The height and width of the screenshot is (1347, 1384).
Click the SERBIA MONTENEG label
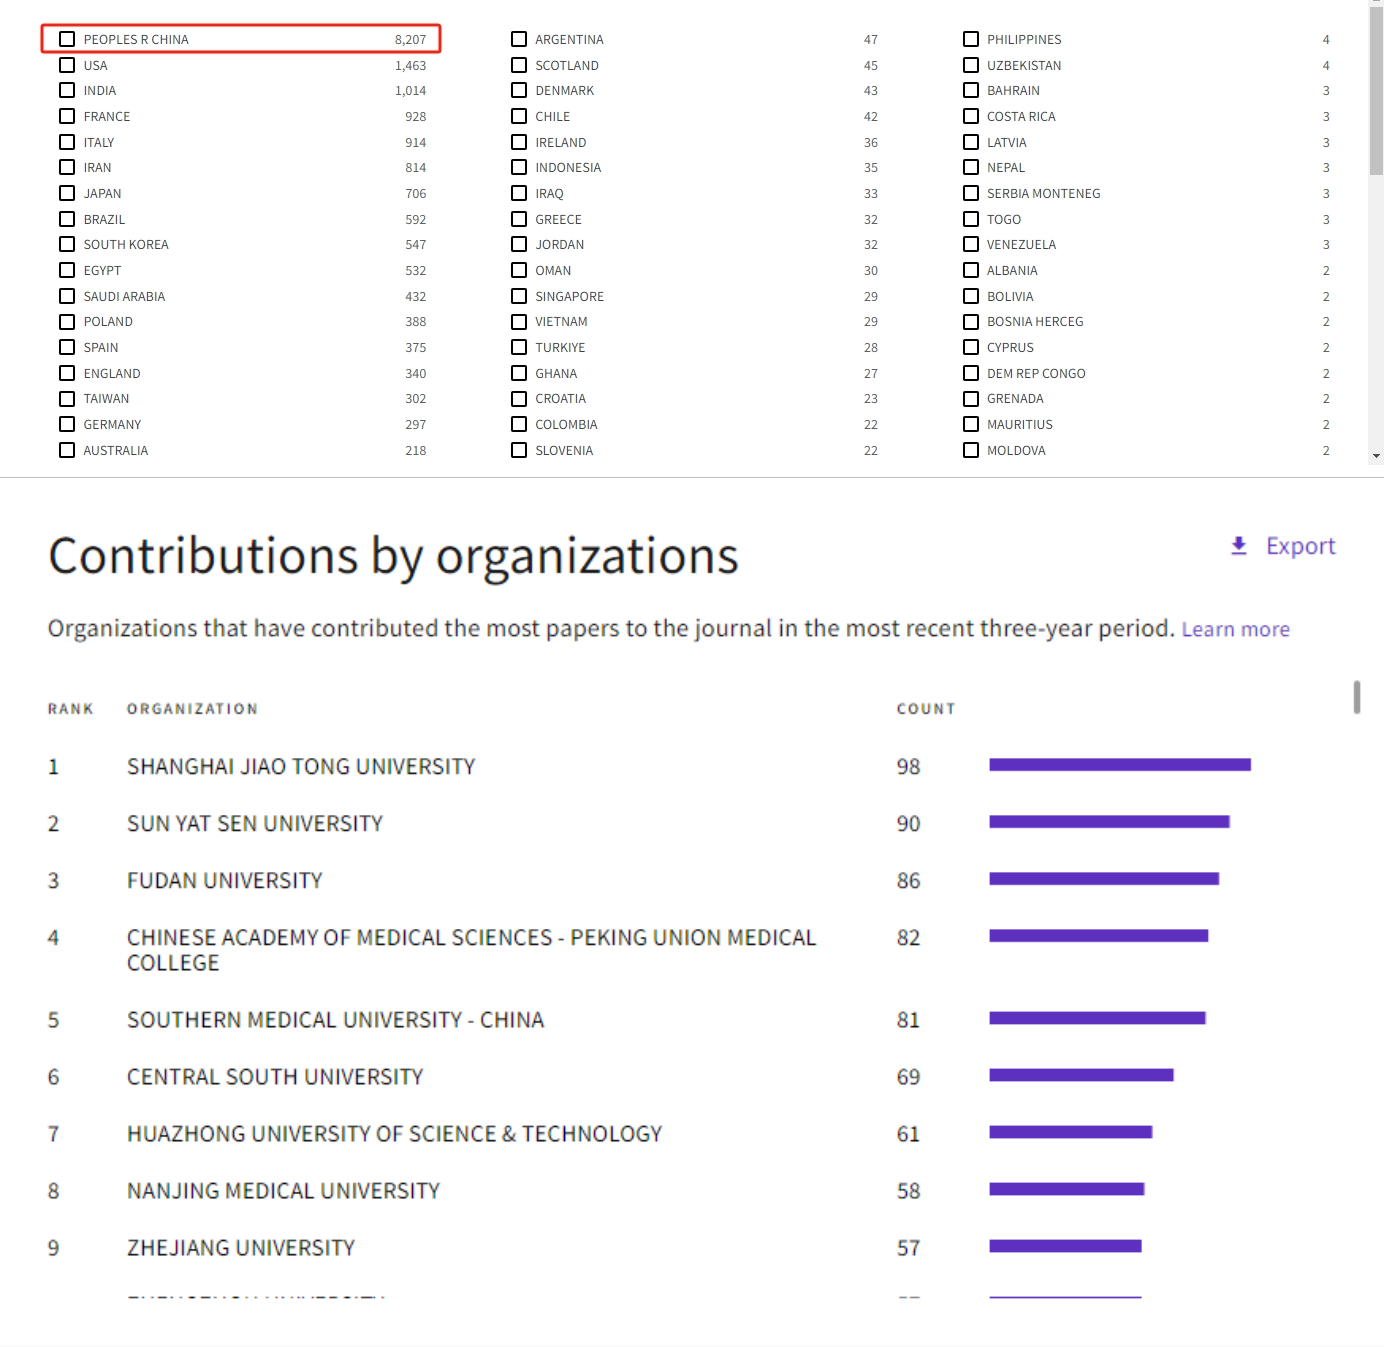(x=1043, y=193)
